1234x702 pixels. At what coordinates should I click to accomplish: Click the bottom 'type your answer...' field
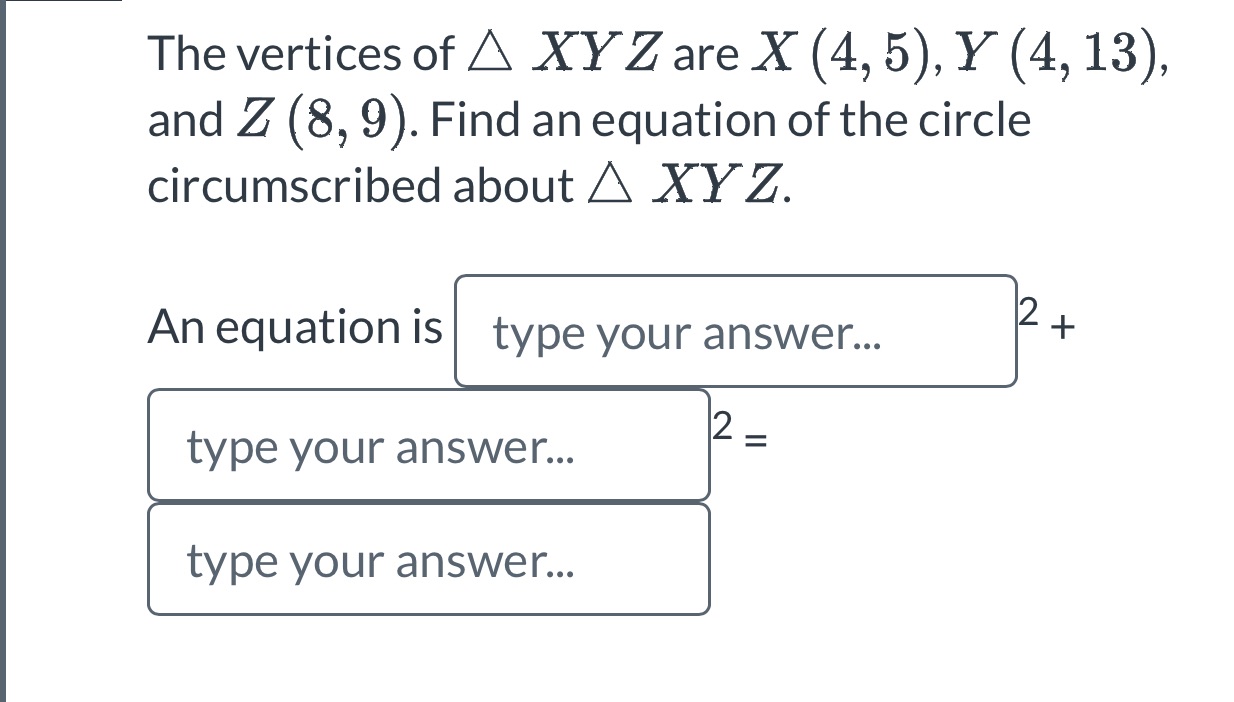(428, 558)
